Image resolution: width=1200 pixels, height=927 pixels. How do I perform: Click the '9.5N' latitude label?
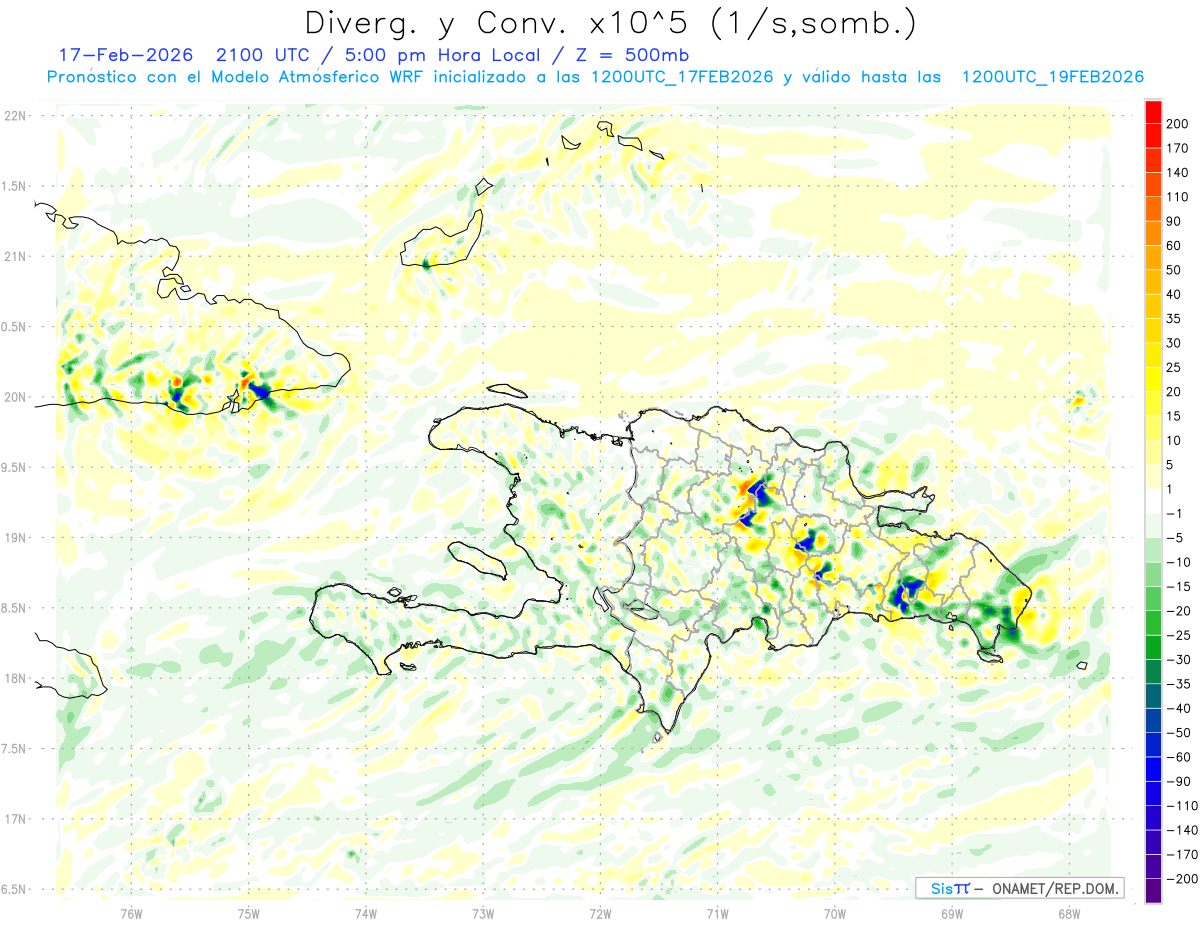point(15,467)
